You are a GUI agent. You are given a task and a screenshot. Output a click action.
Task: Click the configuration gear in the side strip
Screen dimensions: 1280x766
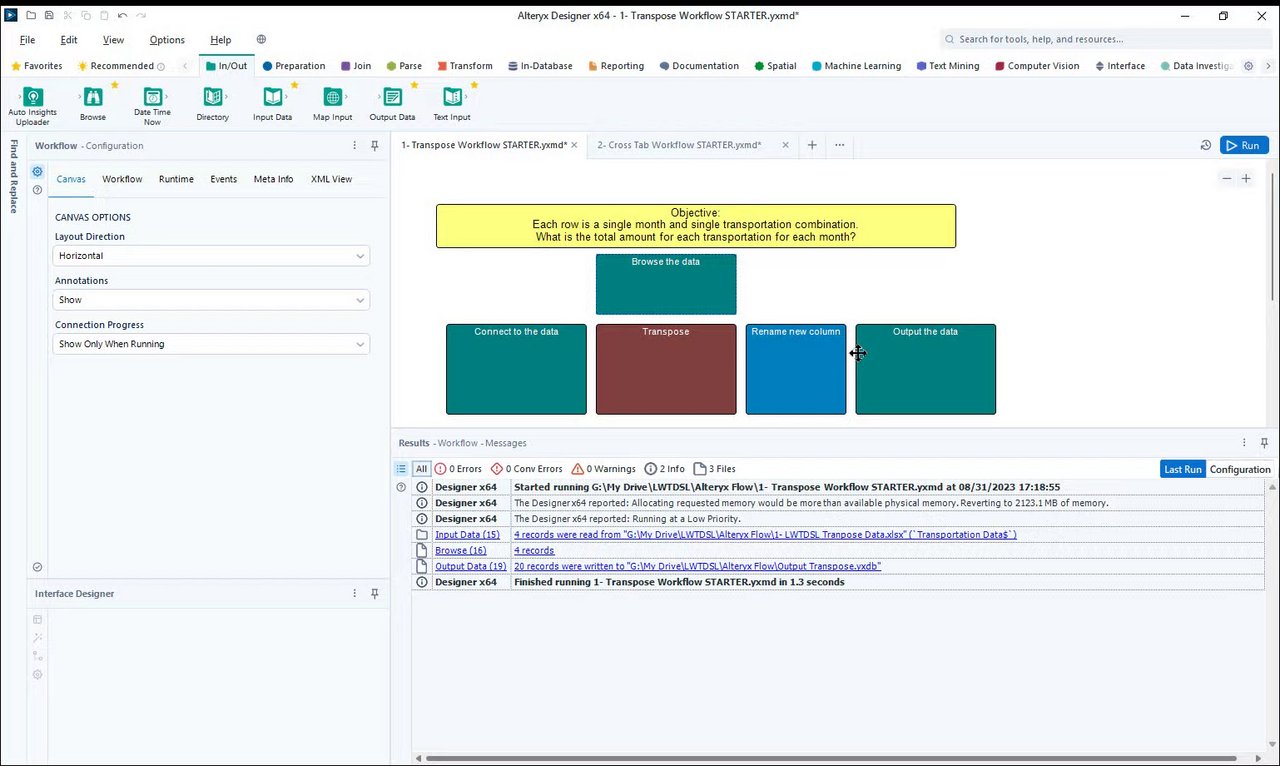[x=37, y=172]
